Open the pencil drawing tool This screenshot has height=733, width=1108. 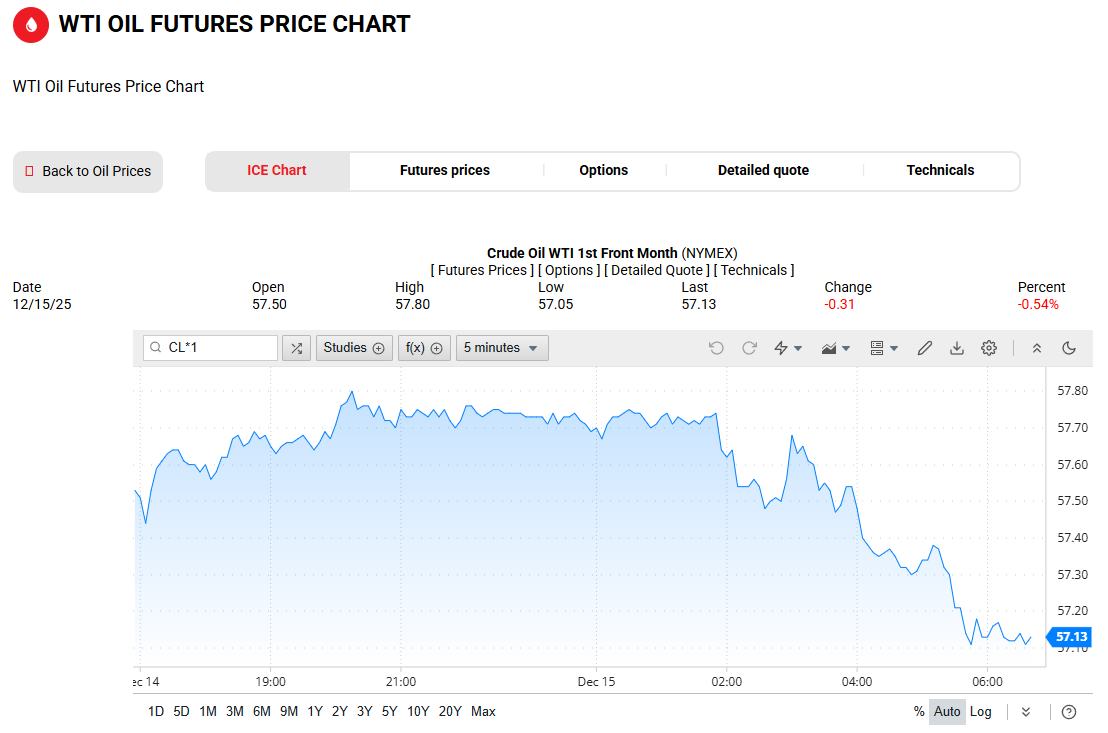click(925, 348)
